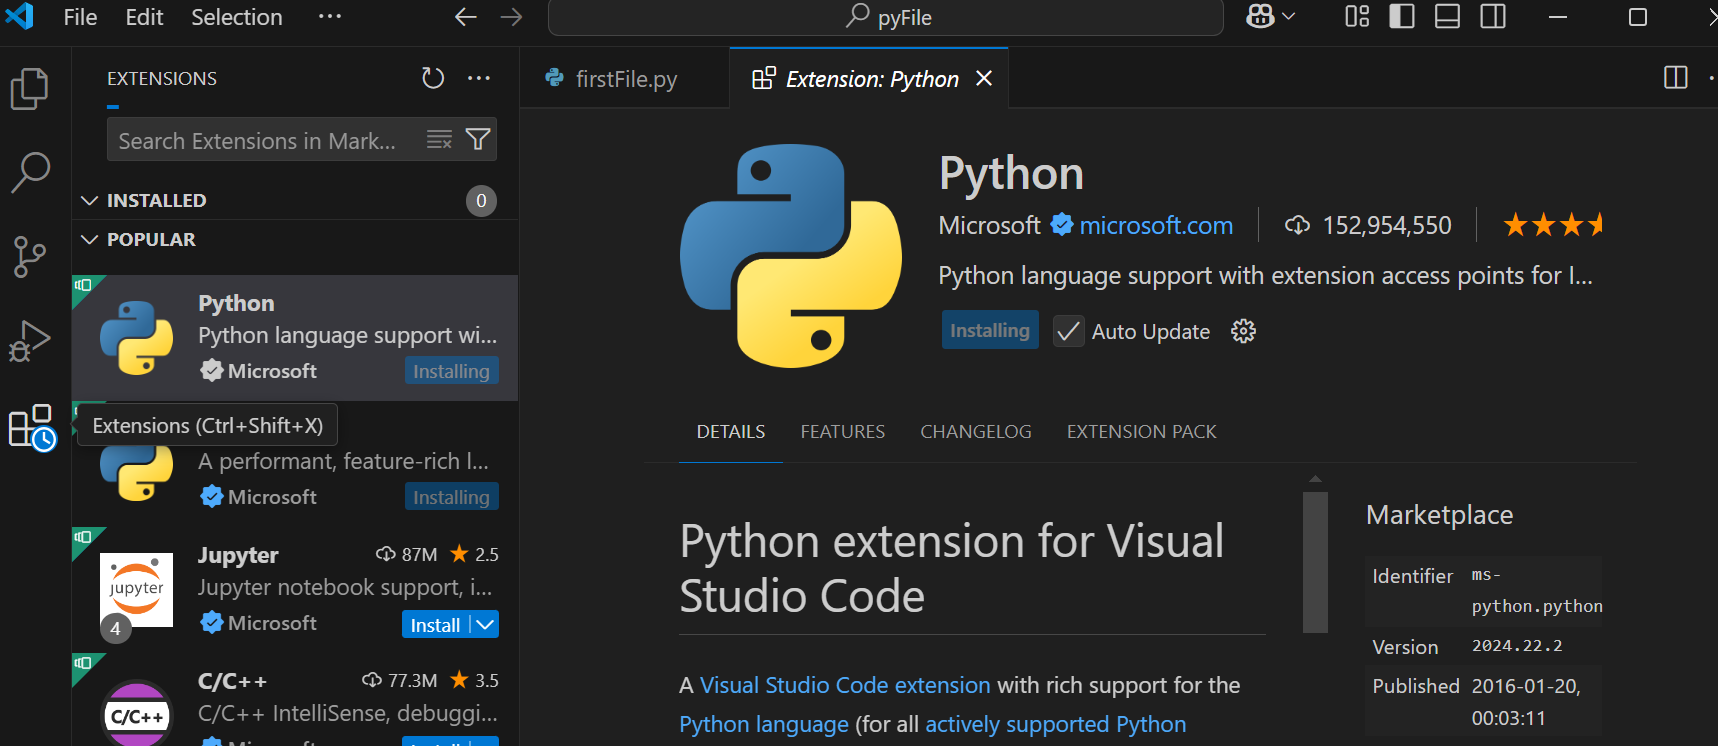This screenshot has height=746, width=1718.
Task: Open the microsoft.com publisher link
Action: pos(1156,226)
